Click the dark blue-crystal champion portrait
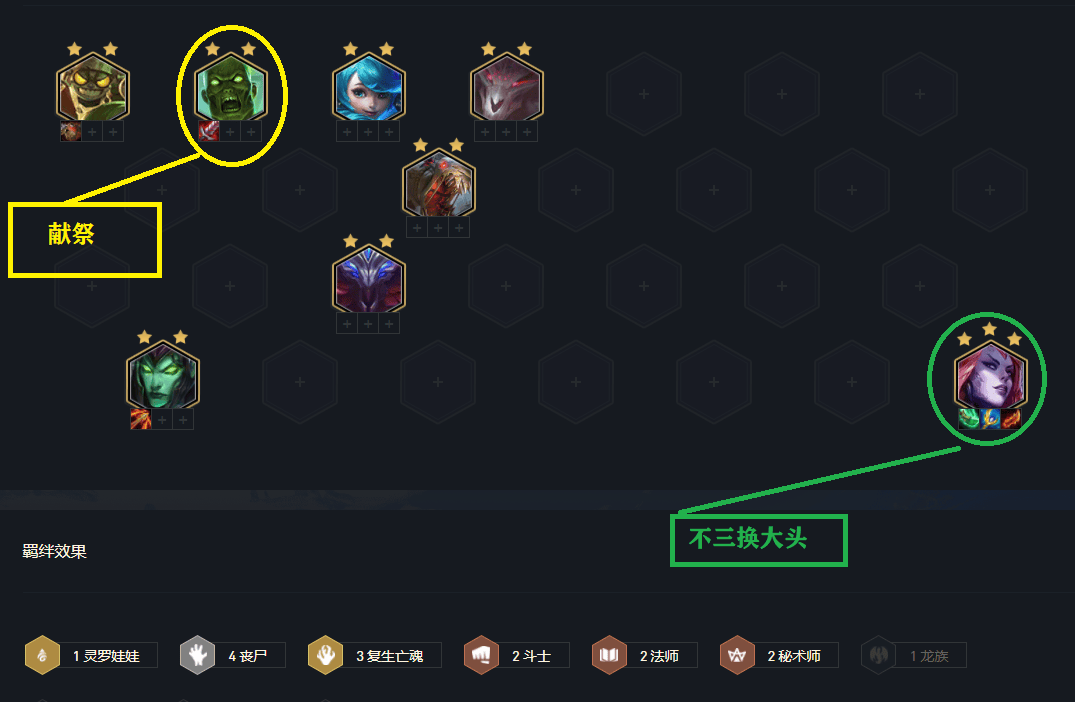 tap(369, 280)
